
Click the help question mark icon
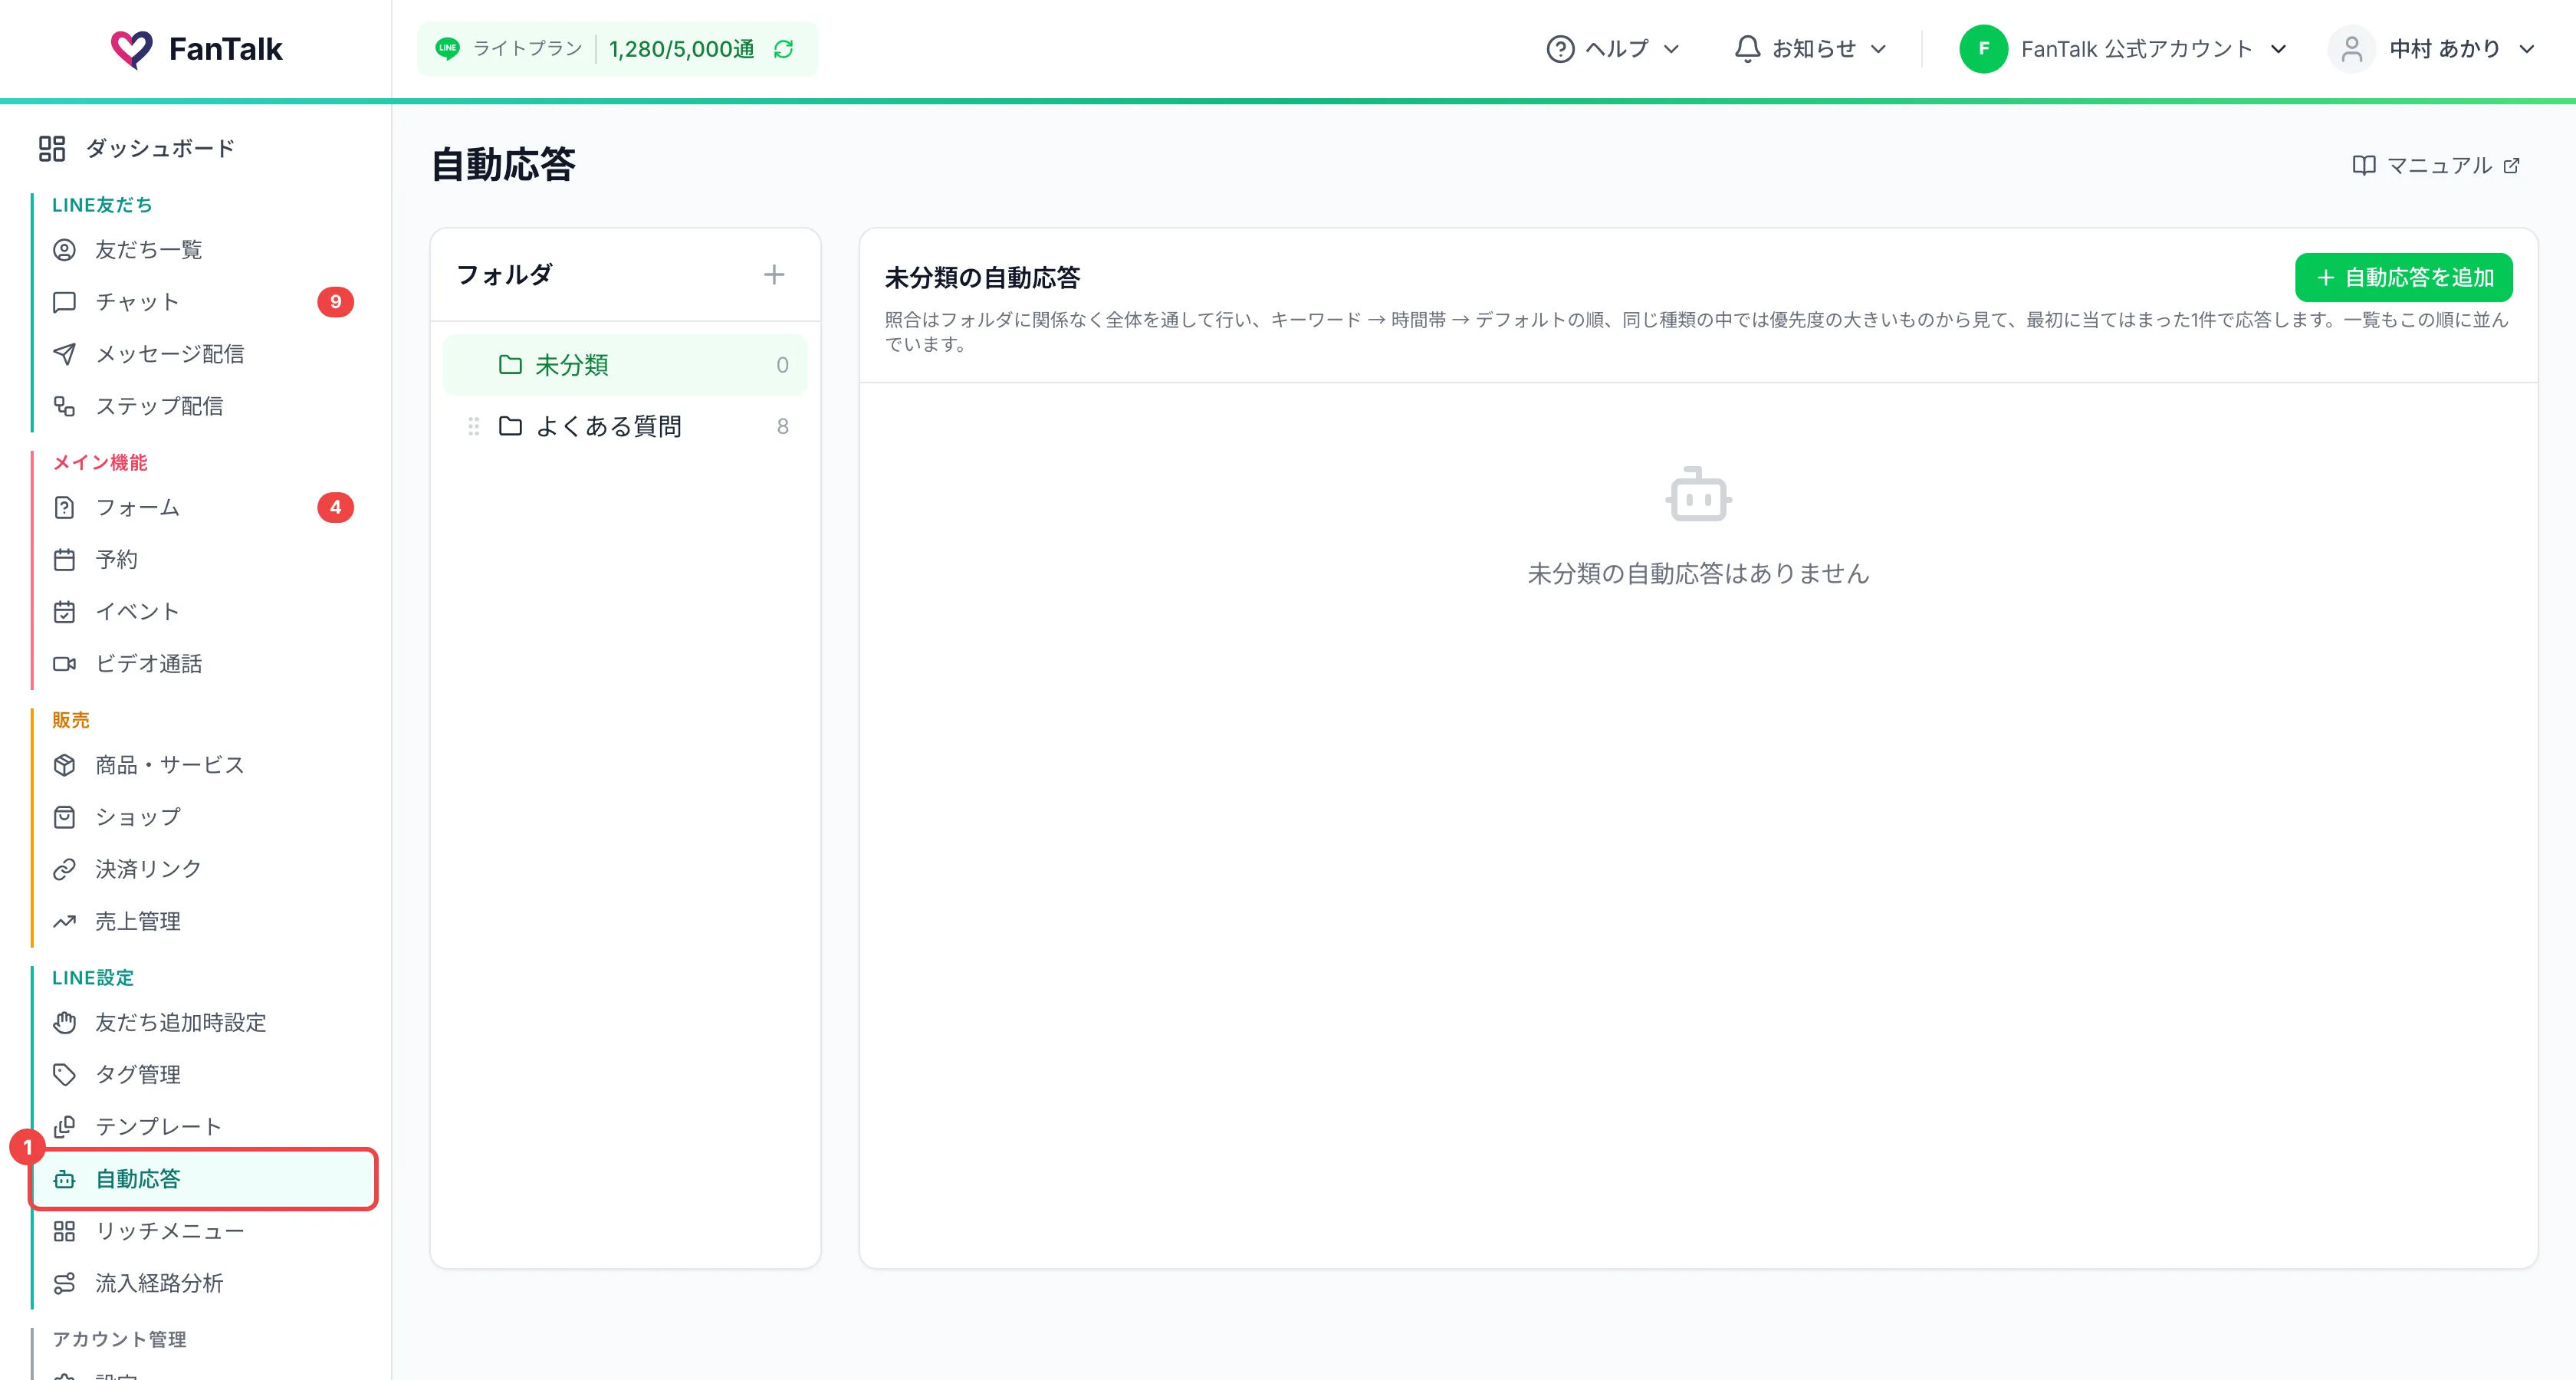tap(1560, 49)
